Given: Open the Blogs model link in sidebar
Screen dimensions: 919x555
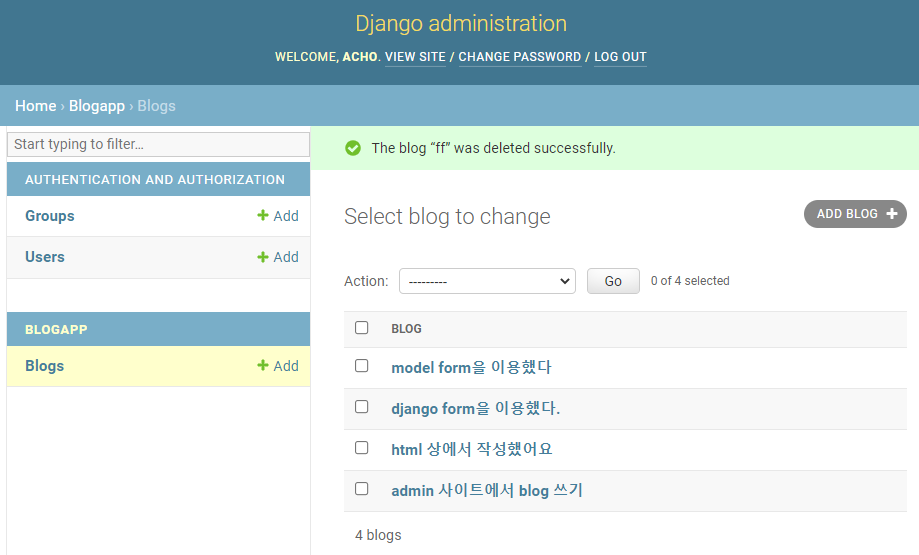Looking at the screenshot, I should coord(45,366).
